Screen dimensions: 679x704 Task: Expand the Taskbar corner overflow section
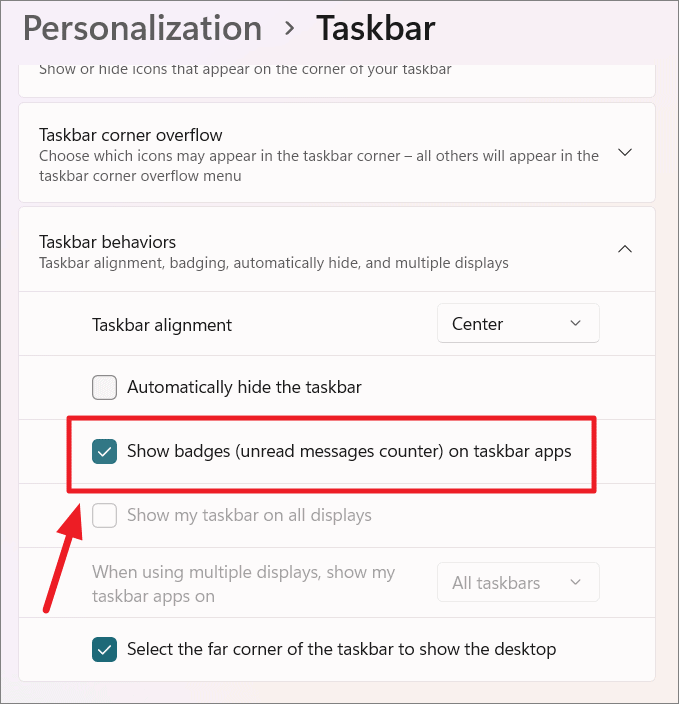(337, 153)
